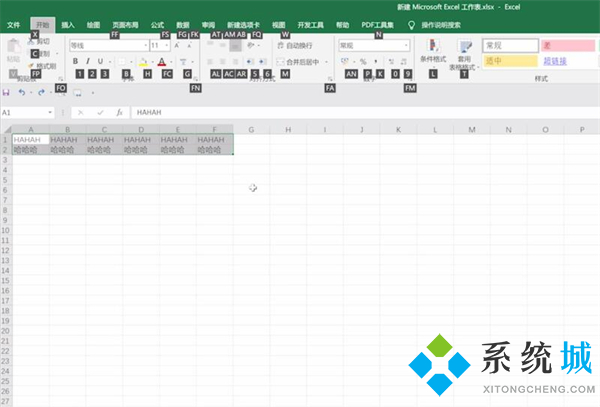Toggle Align Right in alignment group
Screen dimensions: 600x407
pos(235,61)
